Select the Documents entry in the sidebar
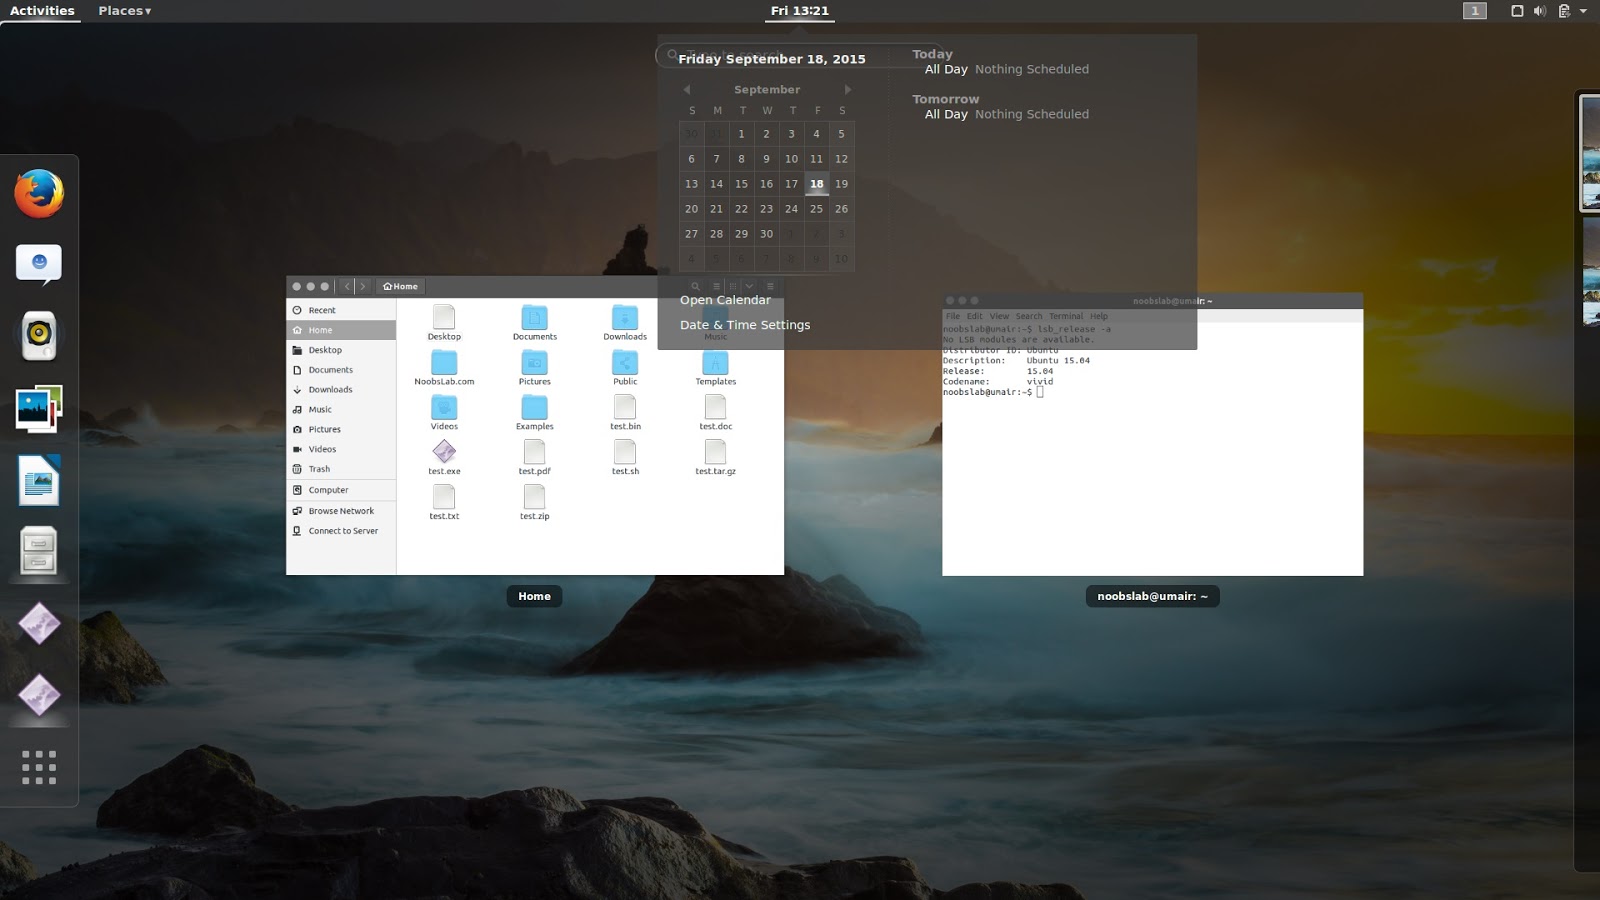Image resolution: width=1600 pixels, height=900 pixels. pyautogui.click(x=330, y=370)
